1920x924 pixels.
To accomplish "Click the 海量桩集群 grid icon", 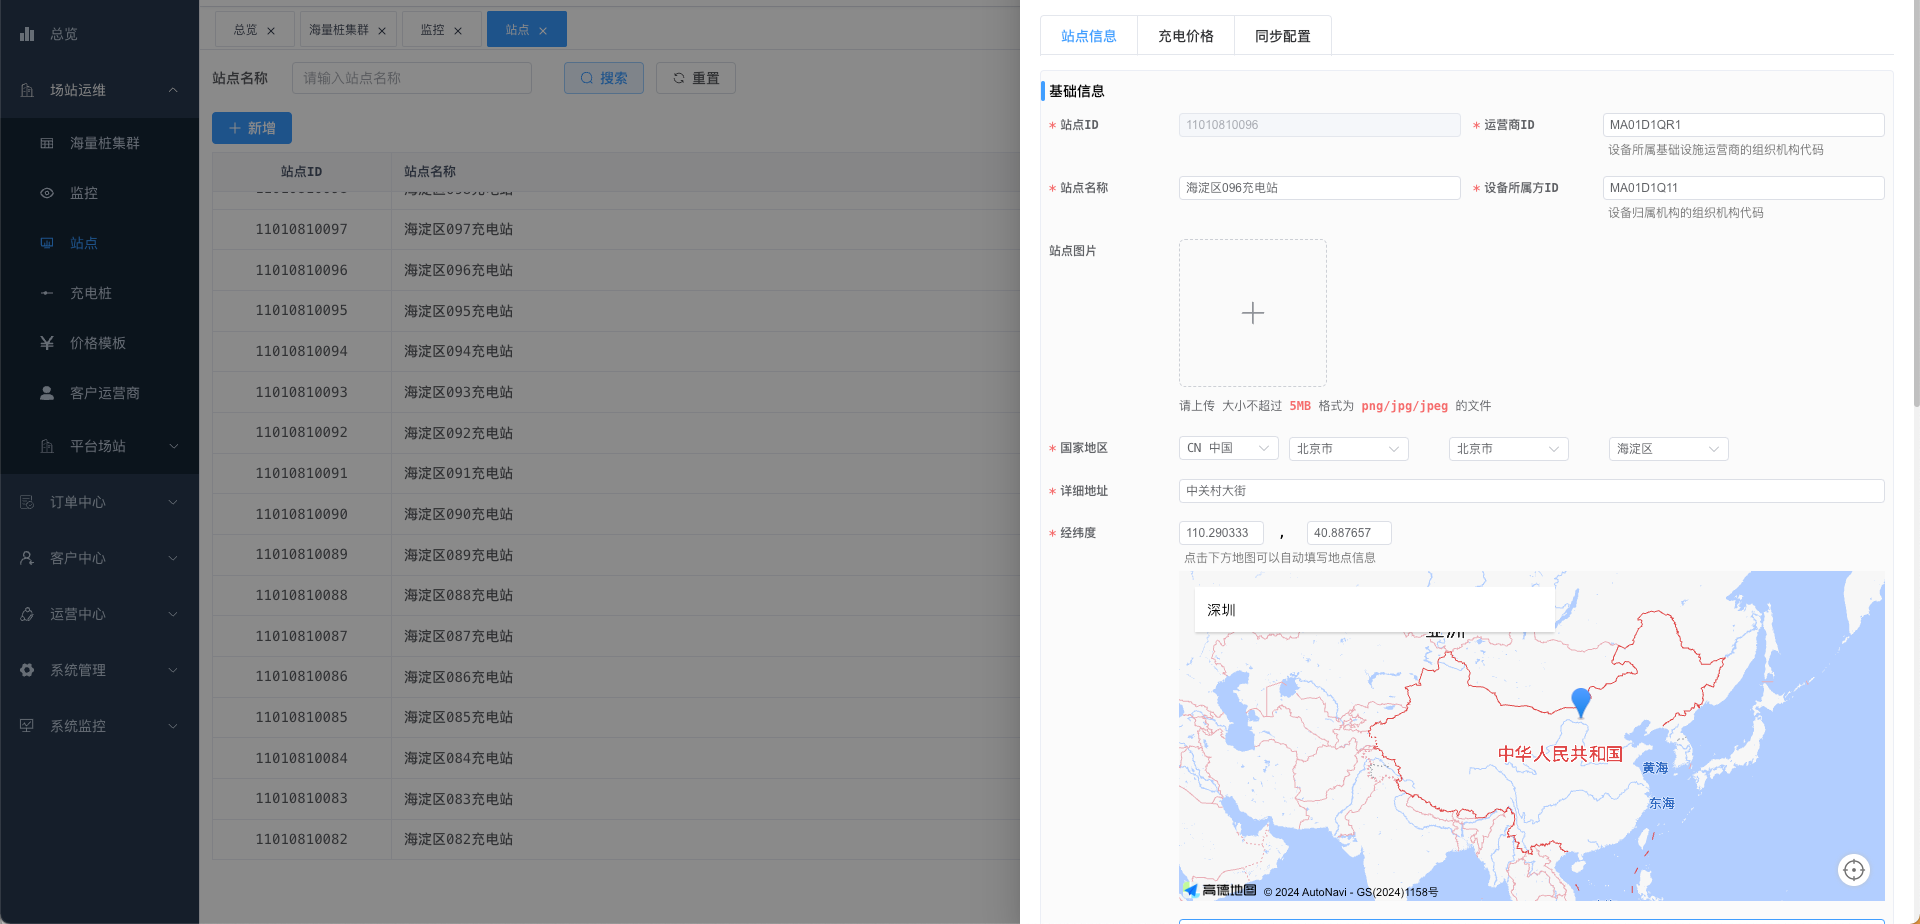I will point(47,143).
